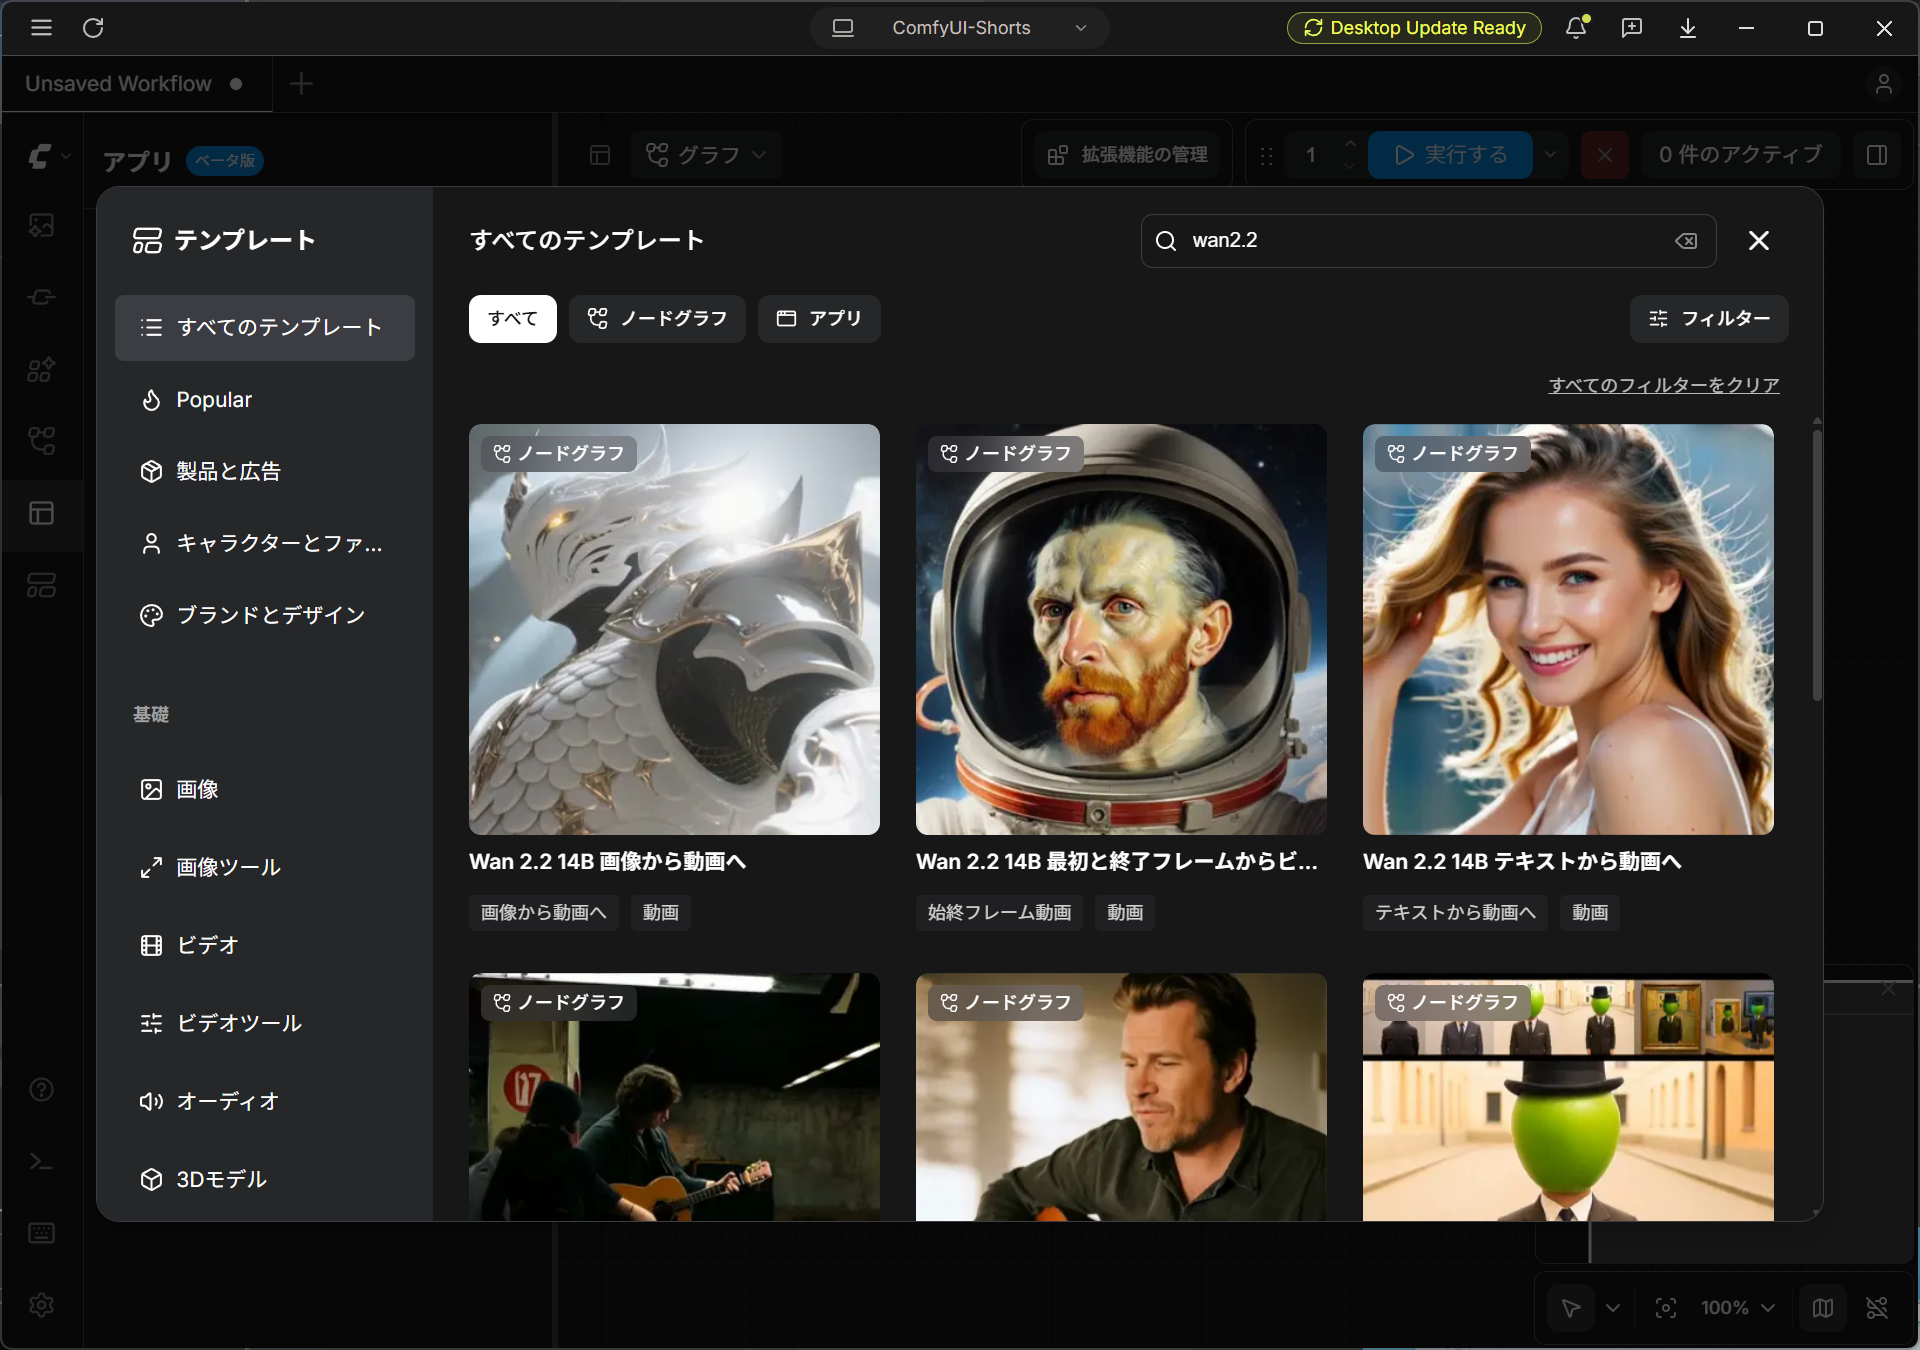The image size is (1920, 1350).
Task: Close the templates dialog
Action: coord(1759,240)
